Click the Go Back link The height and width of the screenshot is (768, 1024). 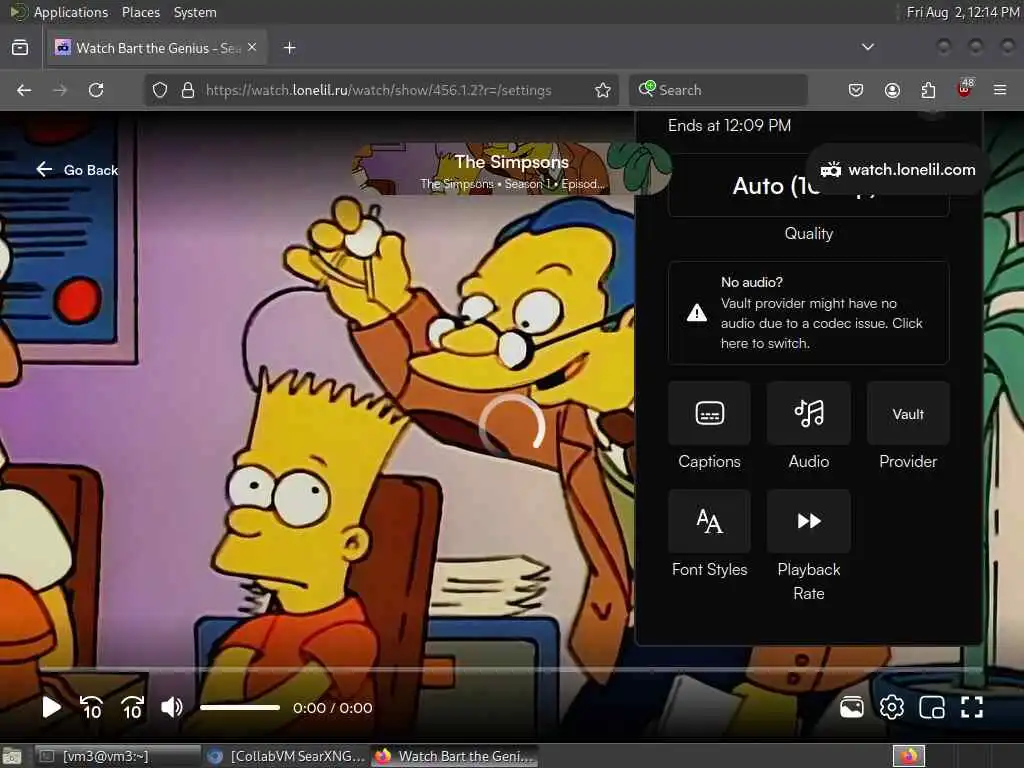point(78,170)
